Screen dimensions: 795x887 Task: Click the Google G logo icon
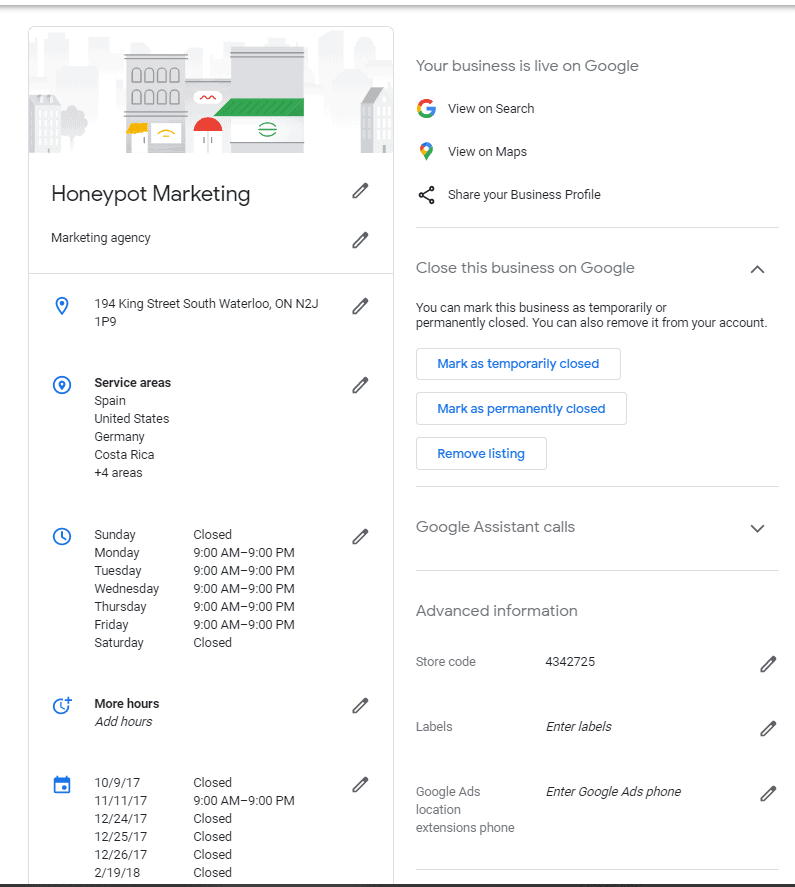(427, 108)
